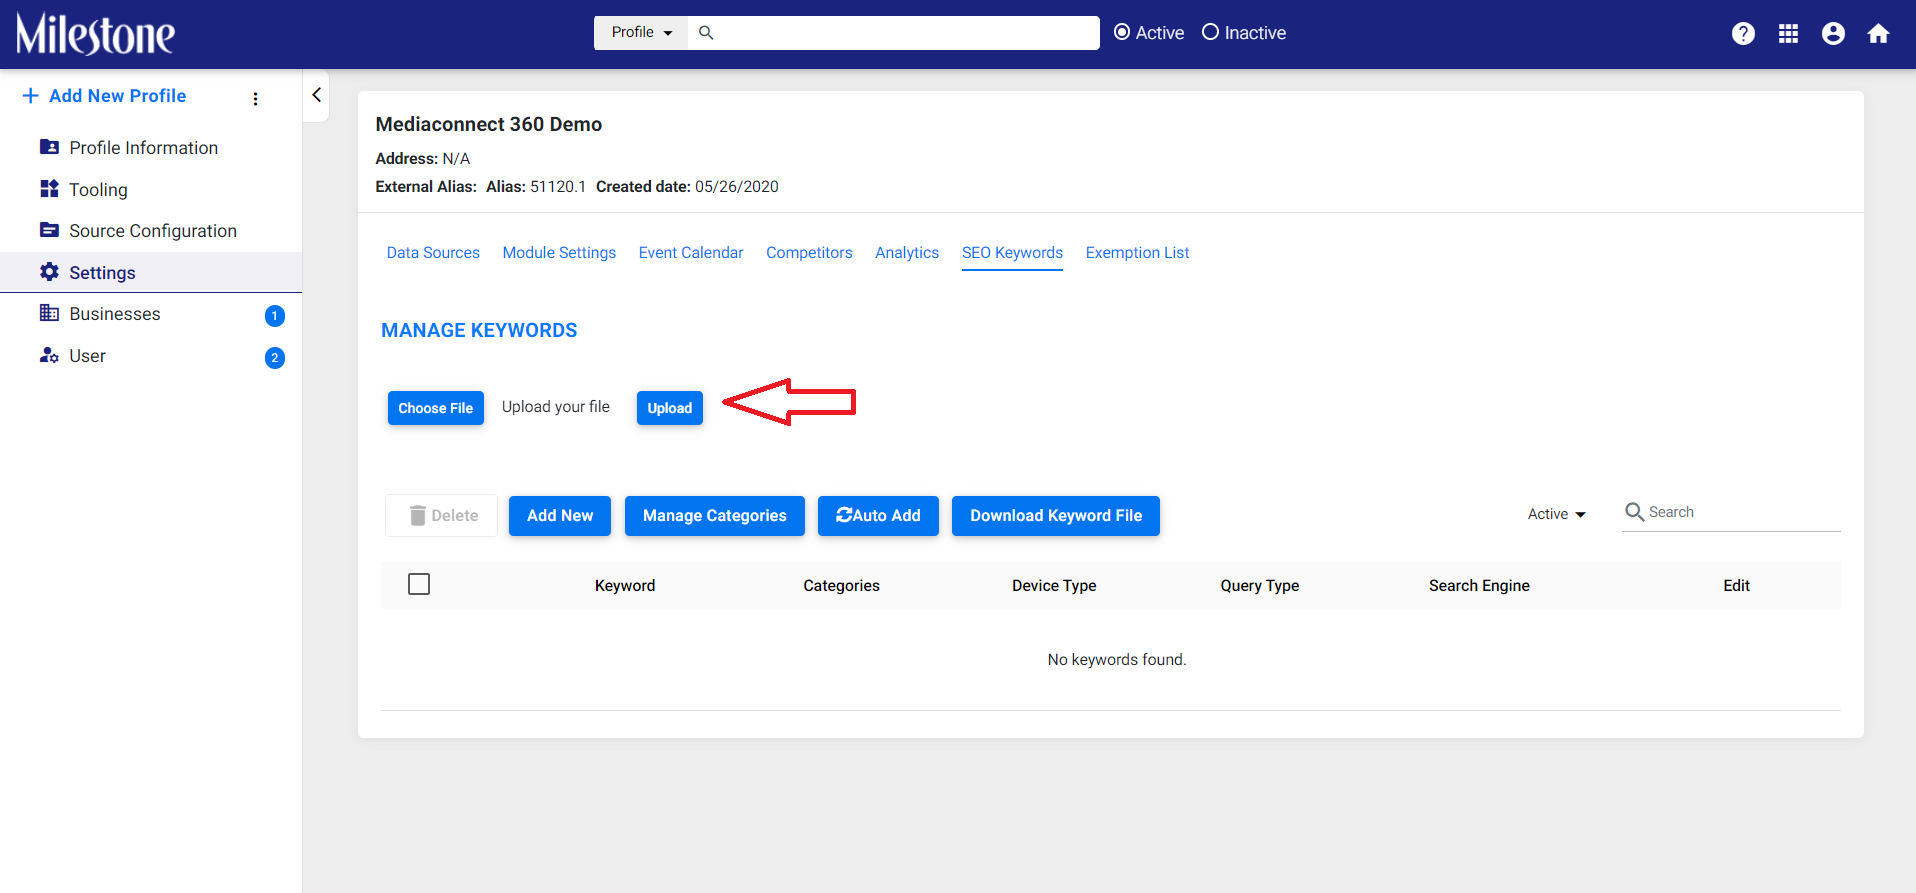Go to the home icon
Viewport: 1916px width, 893px height.
pos(1878,34)
